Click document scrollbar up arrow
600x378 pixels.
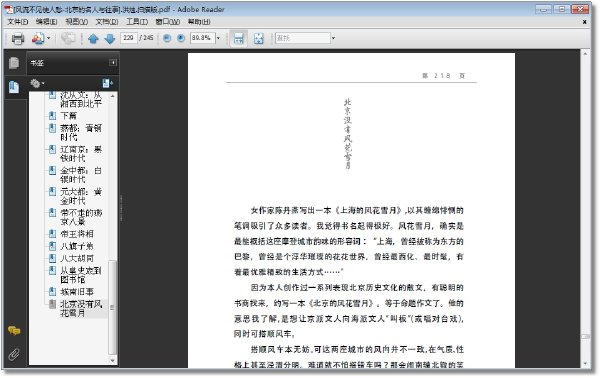click(x=585, y=54)
